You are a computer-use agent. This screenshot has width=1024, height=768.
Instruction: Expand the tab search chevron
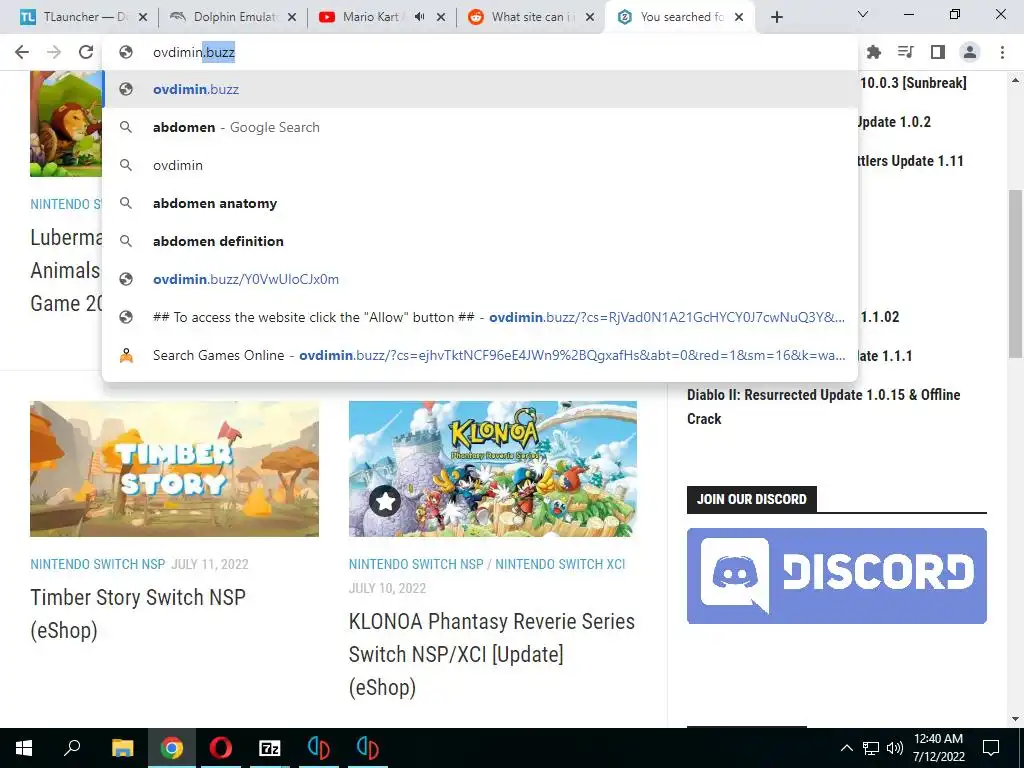tap(863, 14)
